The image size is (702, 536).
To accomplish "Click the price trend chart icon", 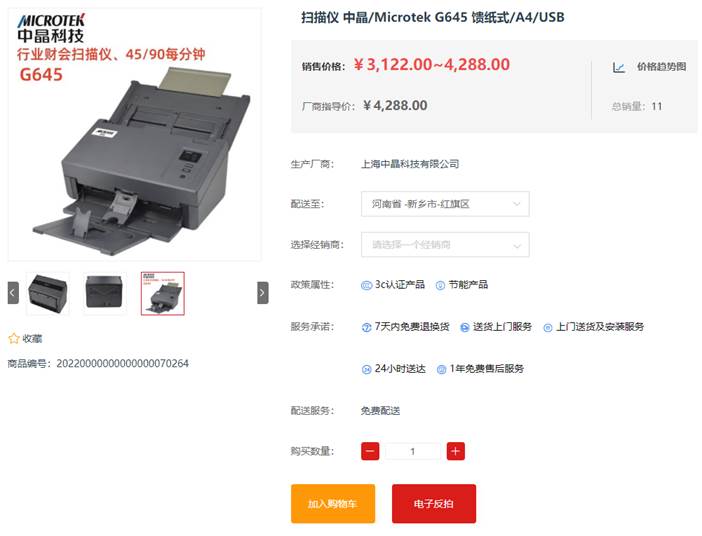I will [618, 68].
